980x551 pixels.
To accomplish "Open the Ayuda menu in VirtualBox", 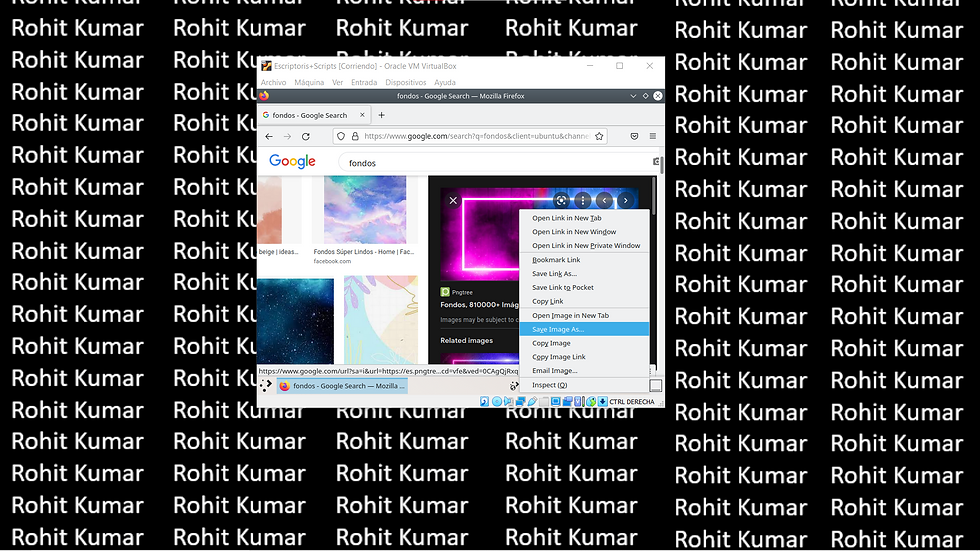I will 444,82.
